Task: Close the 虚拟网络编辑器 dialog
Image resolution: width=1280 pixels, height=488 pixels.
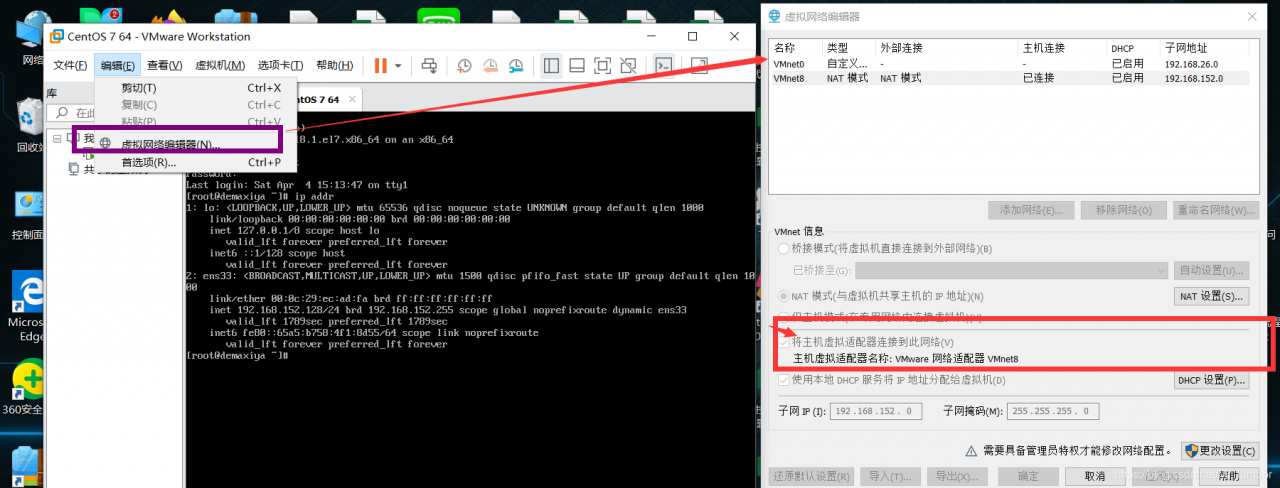Action: pos(1250,16)
